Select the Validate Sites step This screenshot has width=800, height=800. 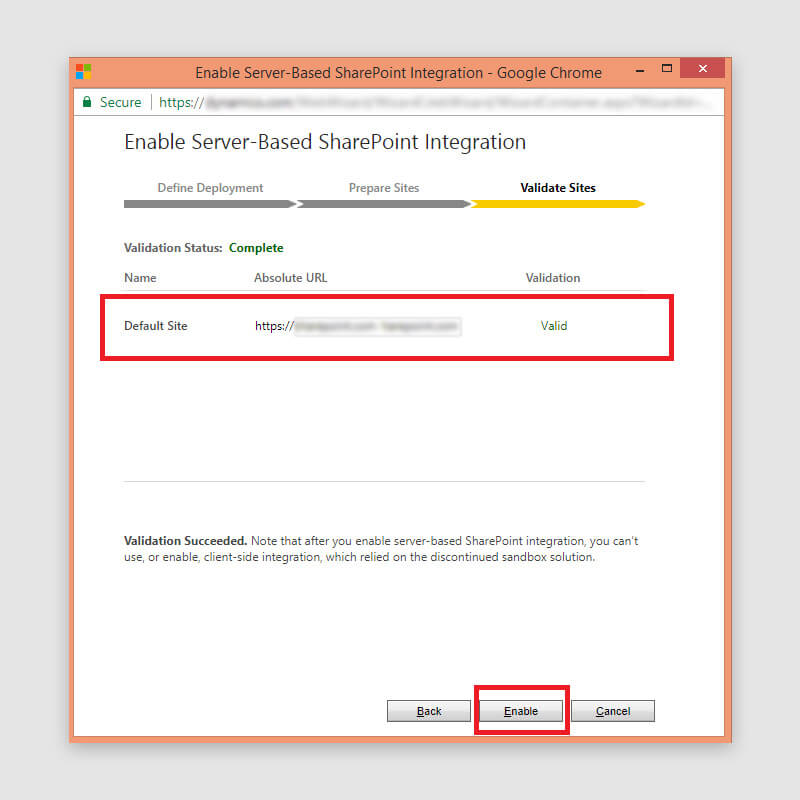tap(558, 188)
